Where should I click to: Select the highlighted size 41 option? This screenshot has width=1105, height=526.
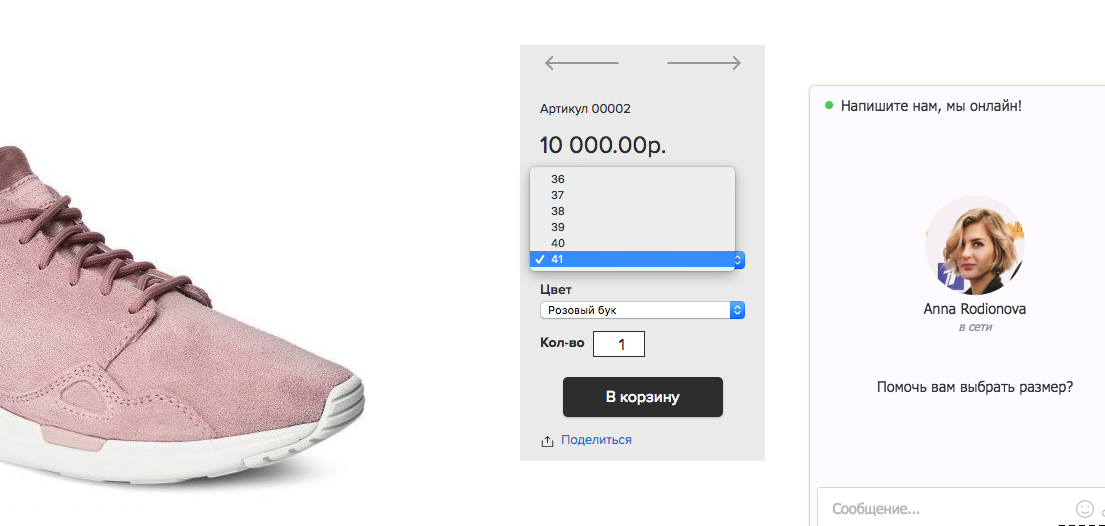click(x=632, y=259)
